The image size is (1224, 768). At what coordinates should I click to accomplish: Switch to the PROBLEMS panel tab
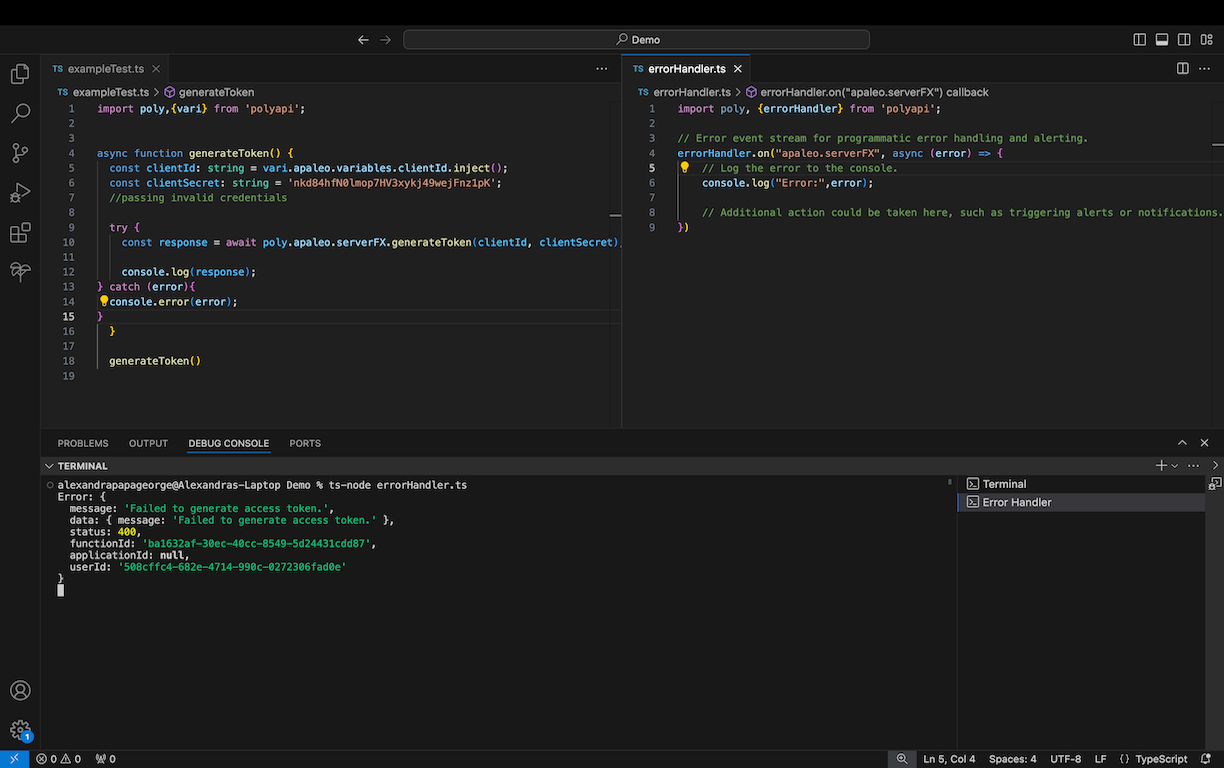[82, 443]
